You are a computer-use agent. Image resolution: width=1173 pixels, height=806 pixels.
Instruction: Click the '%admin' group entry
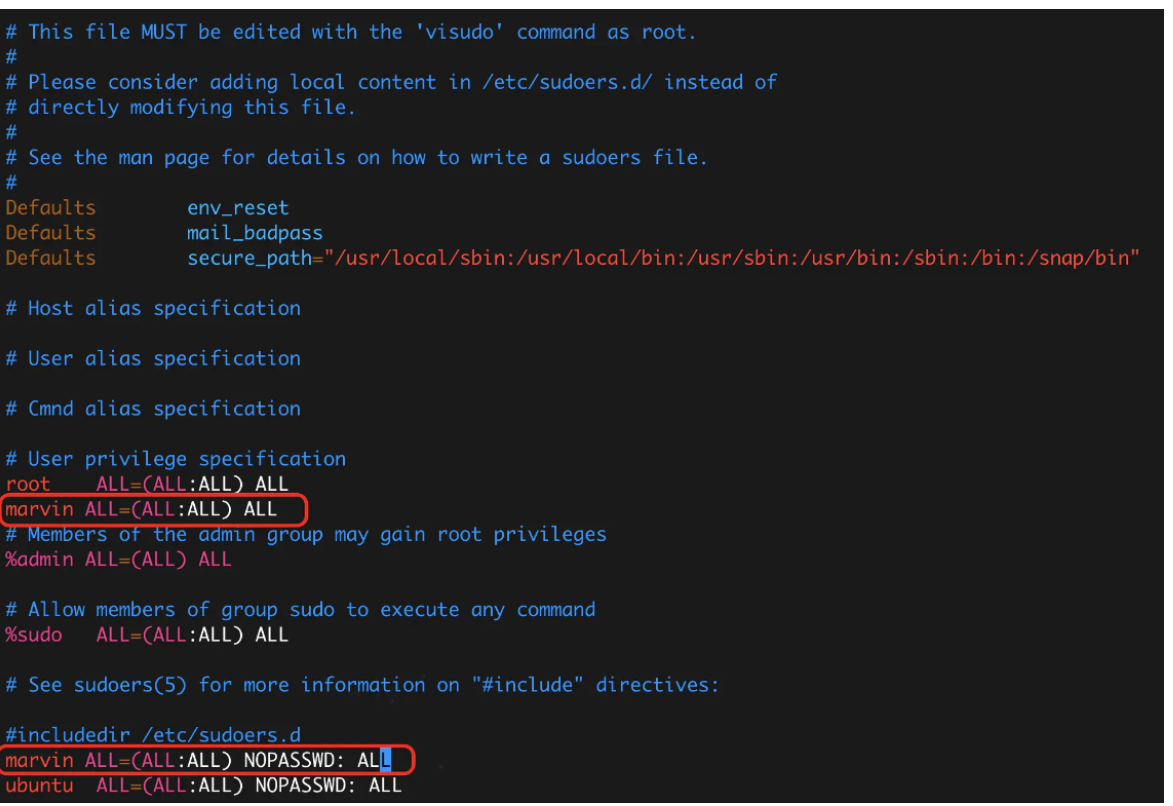[39, 559]
